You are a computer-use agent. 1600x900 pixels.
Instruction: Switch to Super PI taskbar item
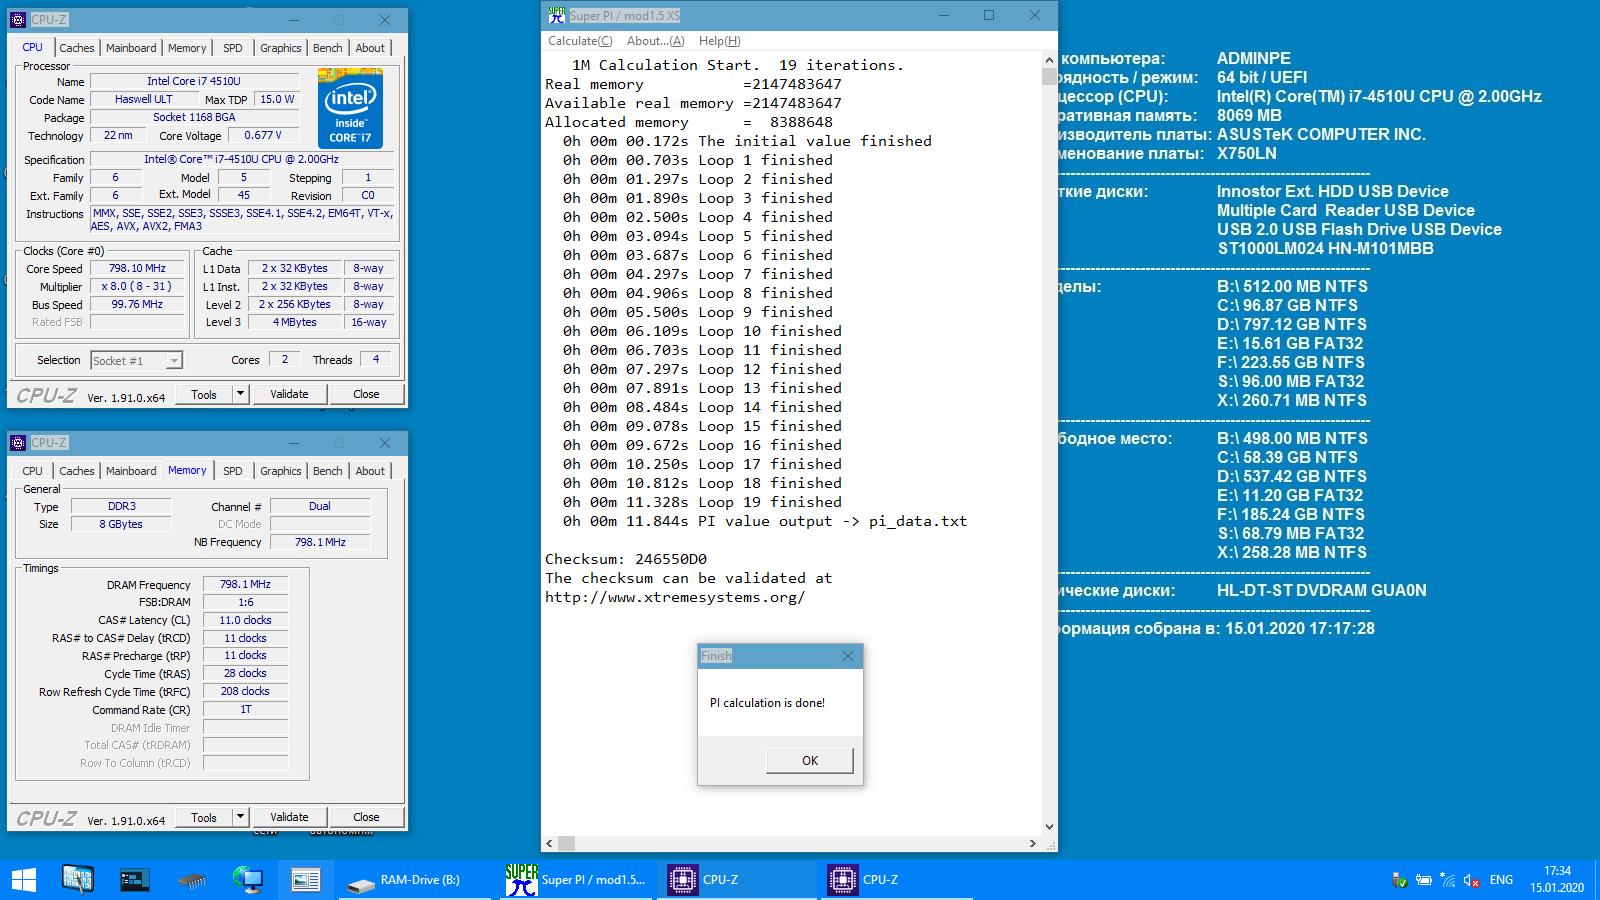point(578,880)
